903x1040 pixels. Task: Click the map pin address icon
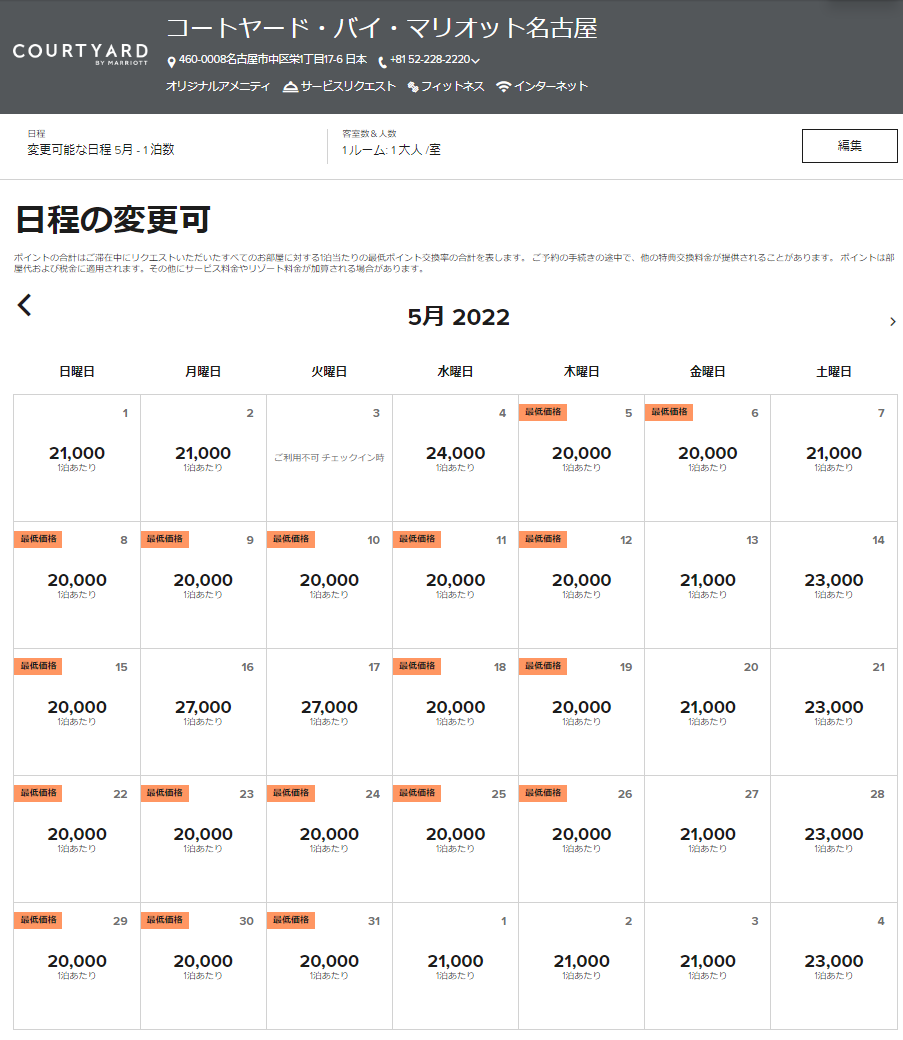pos(171,61)
